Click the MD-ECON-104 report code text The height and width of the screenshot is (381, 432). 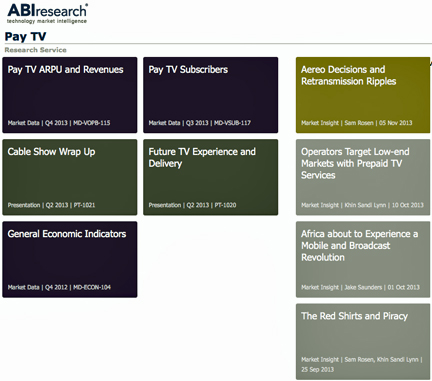pyautogui.click(x=92, y=287)
